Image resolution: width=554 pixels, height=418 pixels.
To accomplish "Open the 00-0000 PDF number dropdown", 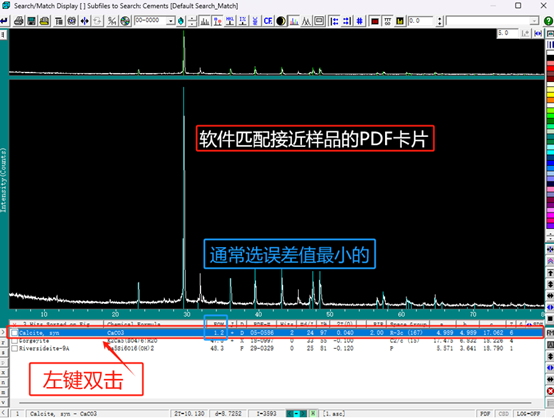I will pyautogui.click(x=171, y=21).
